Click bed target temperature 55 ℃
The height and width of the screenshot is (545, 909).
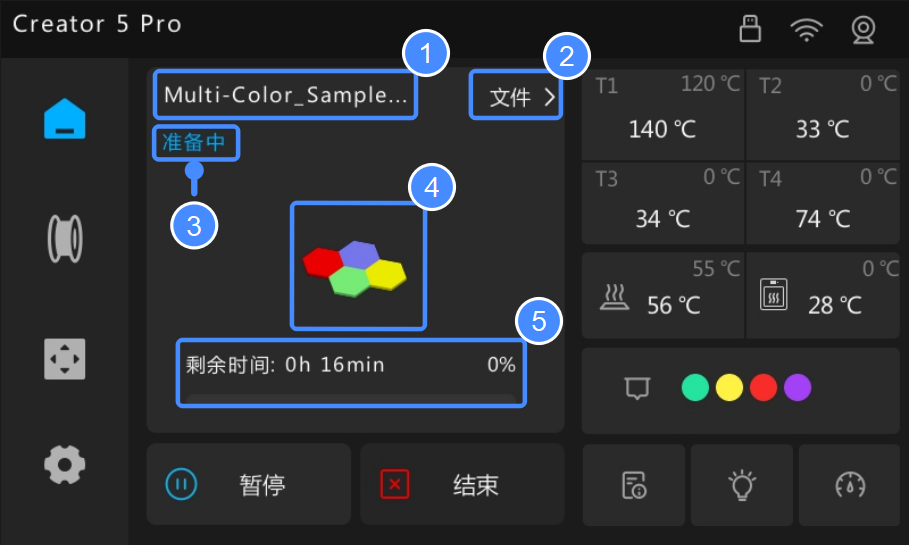click(x=716, y=269)
